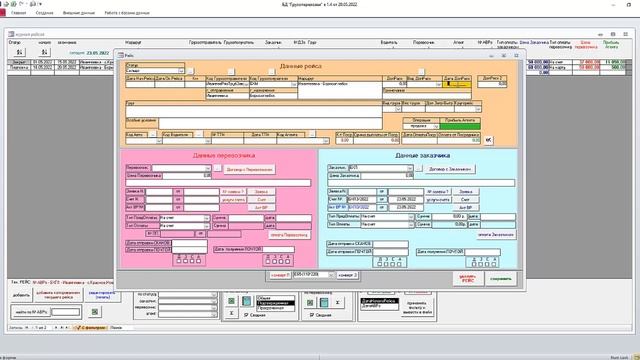Click the green Прибыль Агента field
This screenshot has height=360, width=640.
460,127
